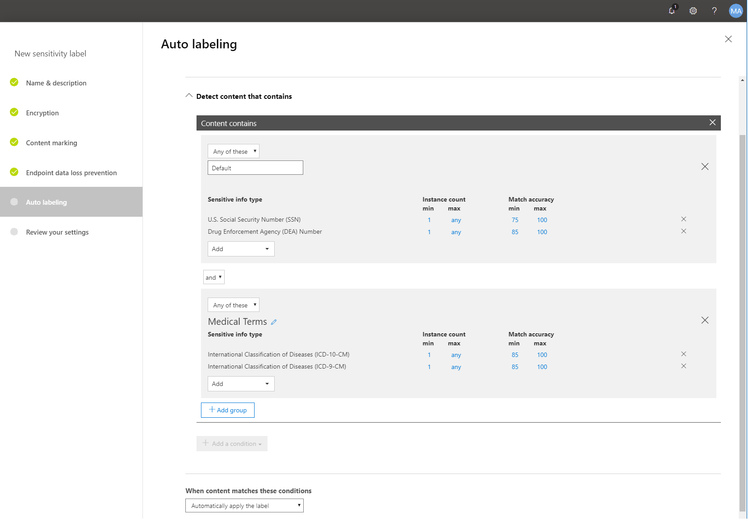Close the Content contains condition
Screen dimensions: 749x521
(712, 123)
